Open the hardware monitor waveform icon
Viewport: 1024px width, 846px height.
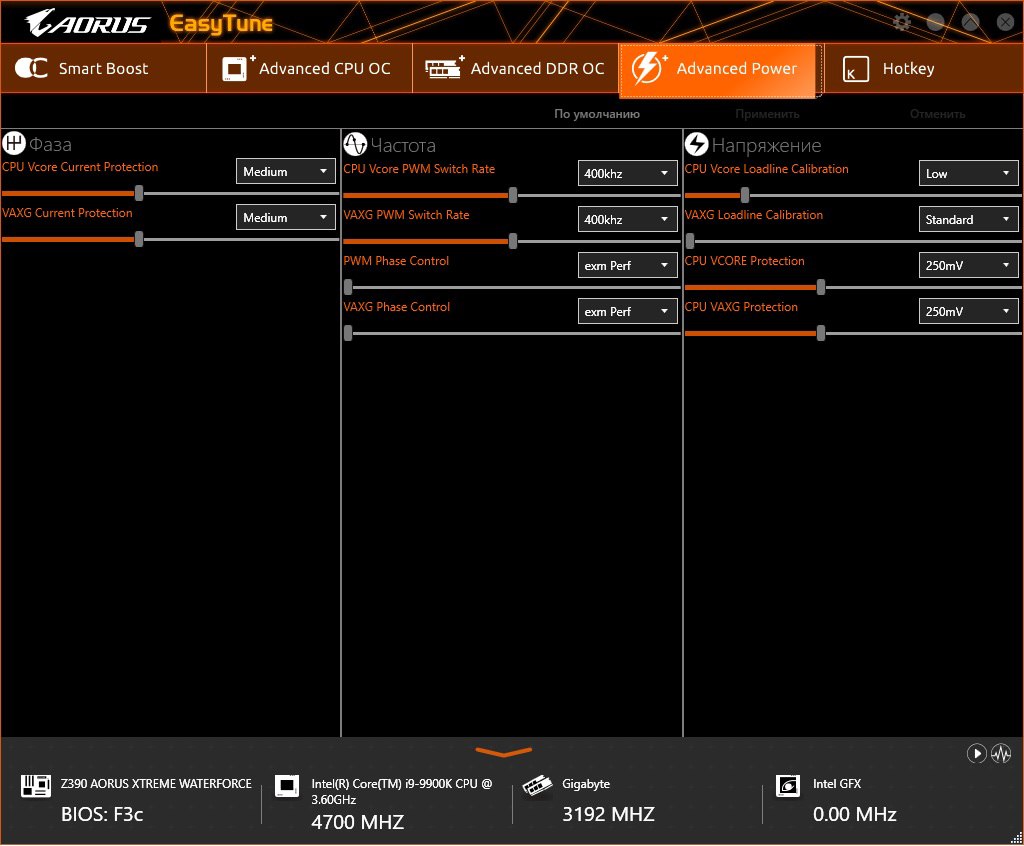click(1001, 753)
